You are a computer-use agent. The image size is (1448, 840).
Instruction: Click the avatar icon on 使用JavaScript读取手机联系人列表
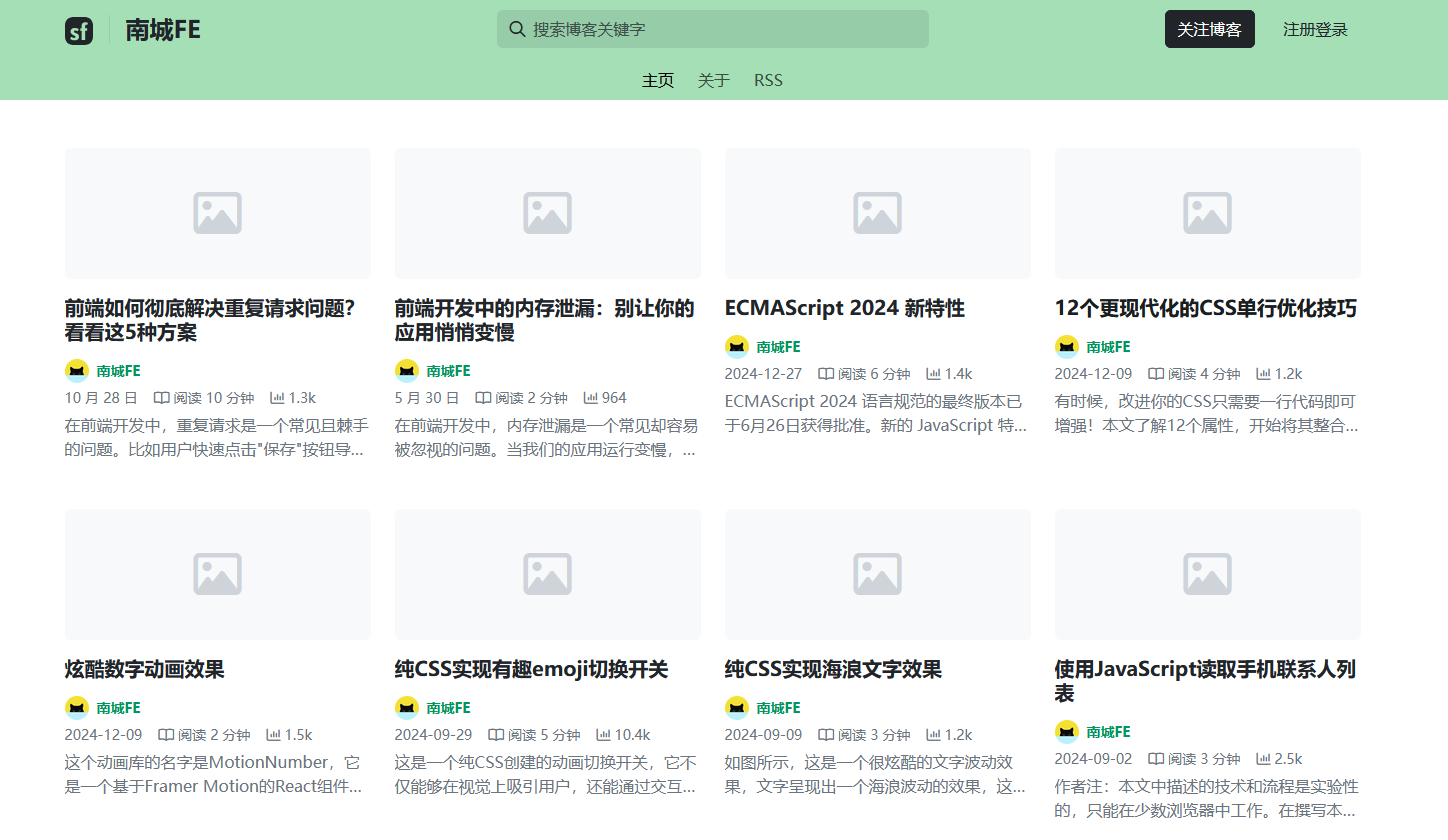pos(1067,731)
